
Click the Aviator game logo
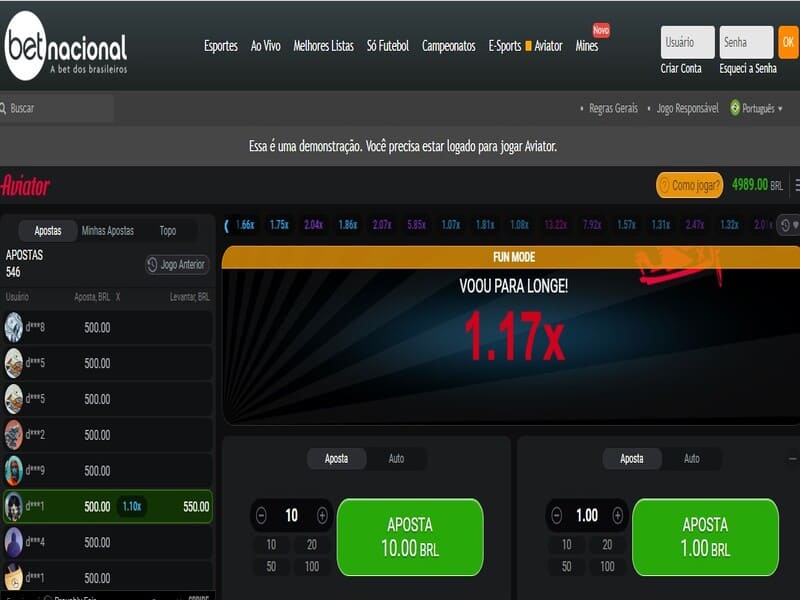(26, 186)
